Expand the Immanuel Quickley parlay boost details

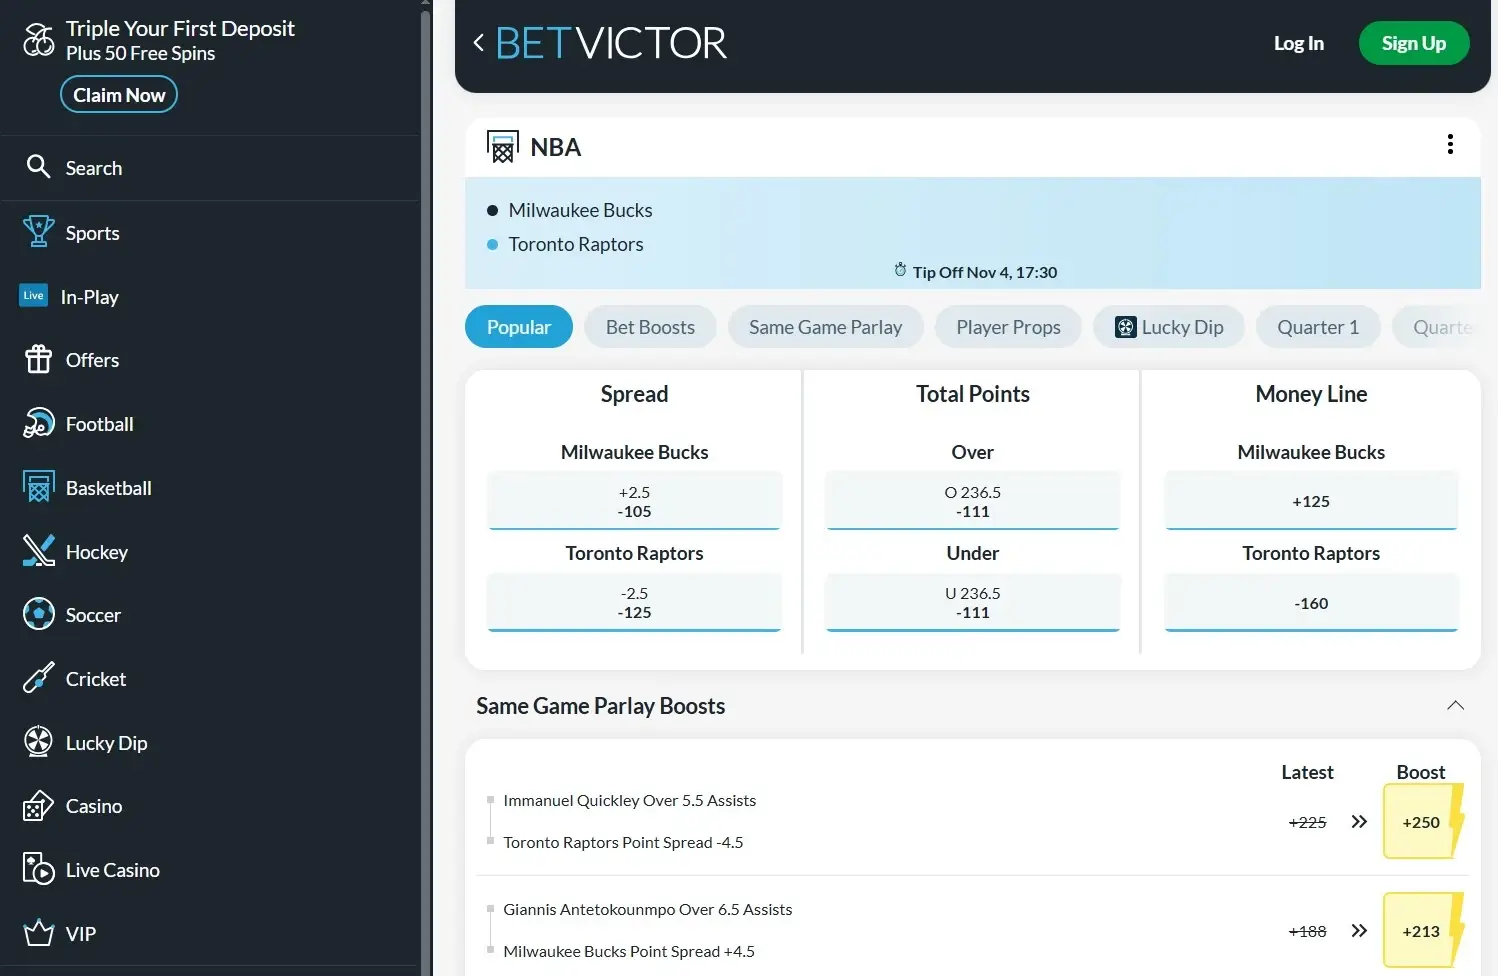click(x=1358, y=821)
